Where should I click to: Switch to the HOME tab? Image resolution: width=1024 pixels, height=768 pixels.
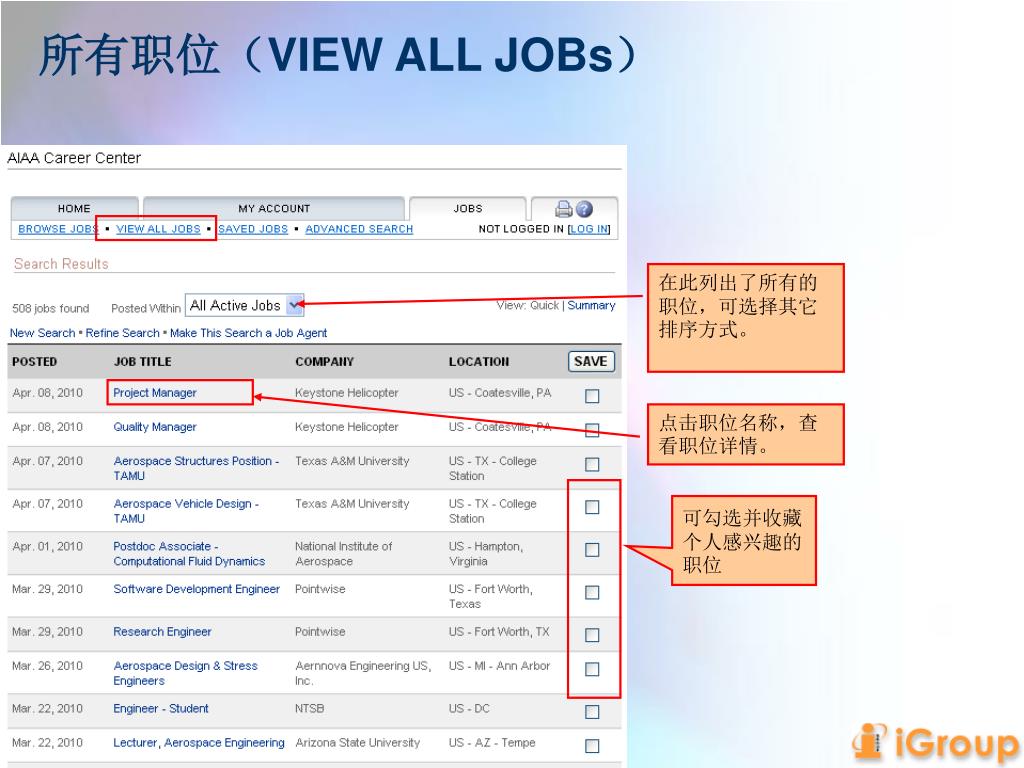pyautogui.click(x=74, y=208)
